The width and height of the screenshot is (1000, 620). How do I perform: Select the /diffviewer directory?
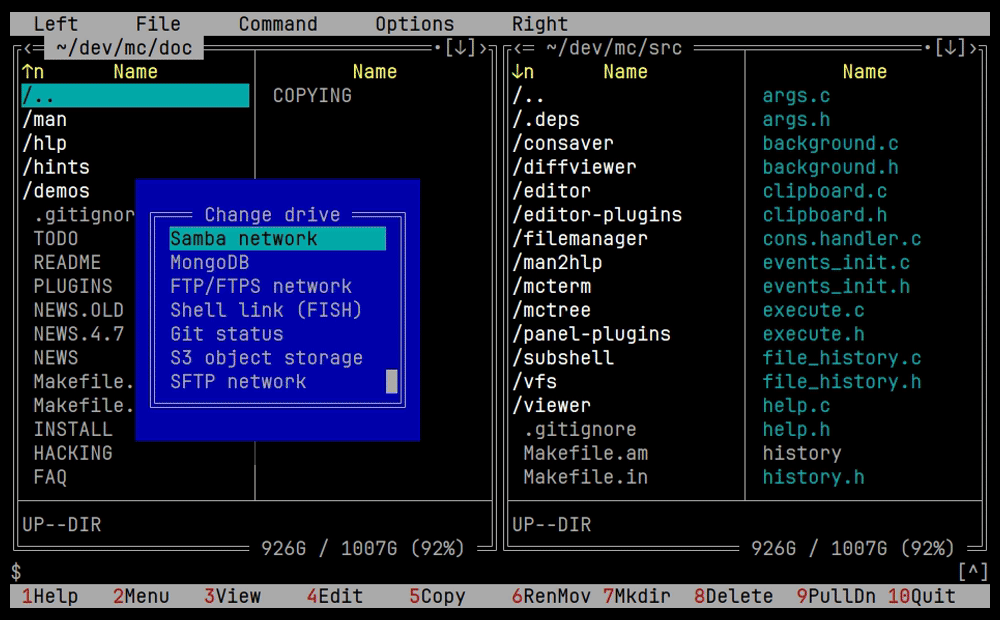pos(574,167)
